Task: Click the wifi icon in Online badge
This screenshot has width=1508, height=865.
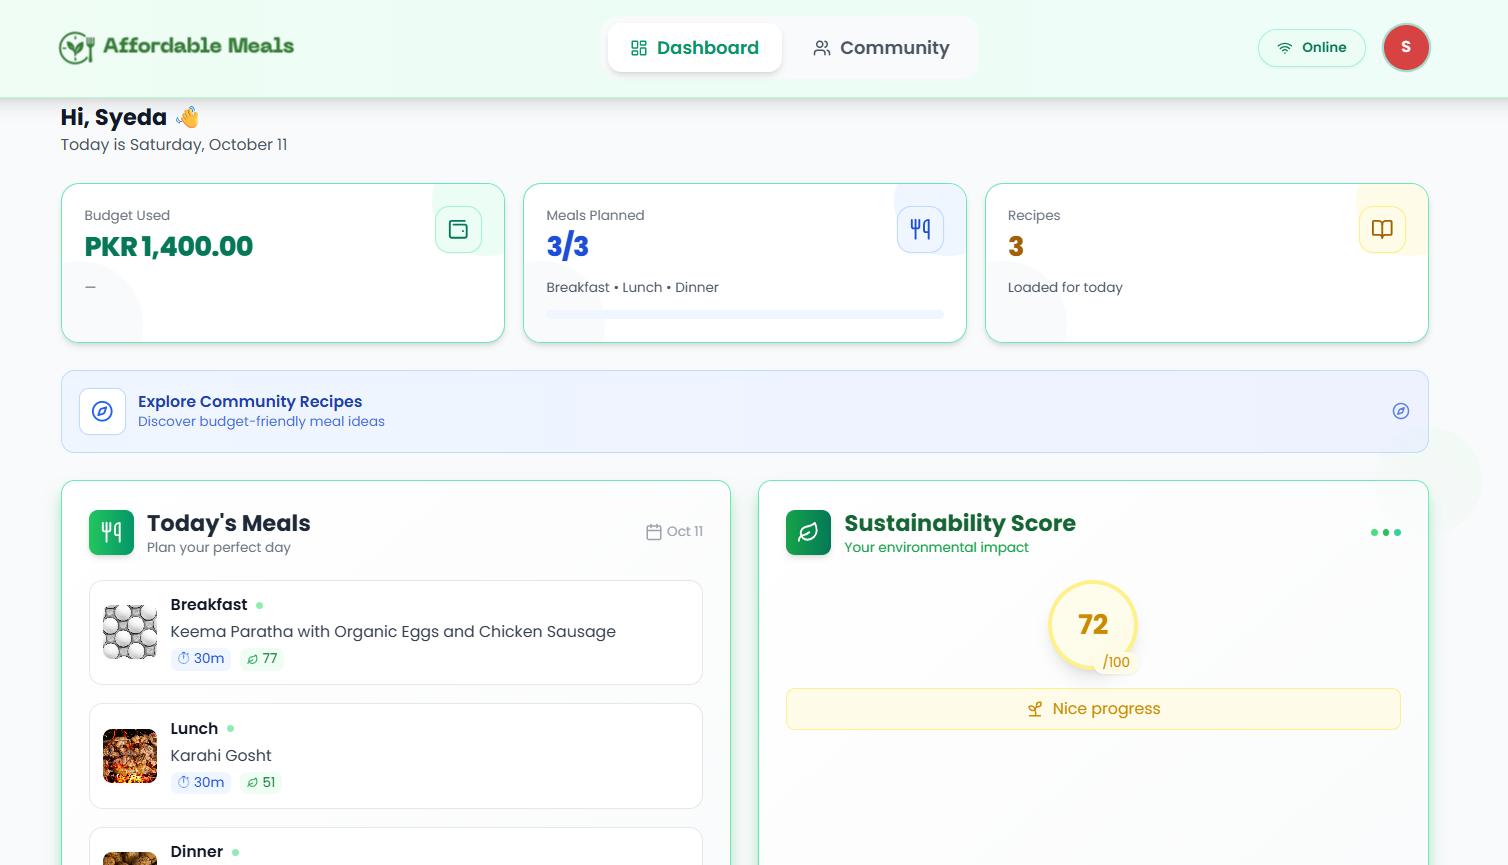Action: (x=1285, y=48)
